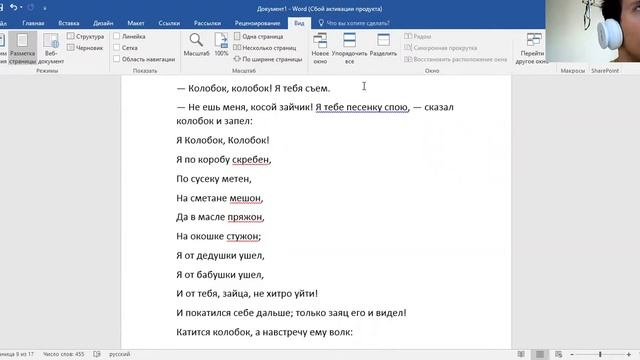Select the Вид tab
This screenshot has width=640, height=360.
click(299, 23)
